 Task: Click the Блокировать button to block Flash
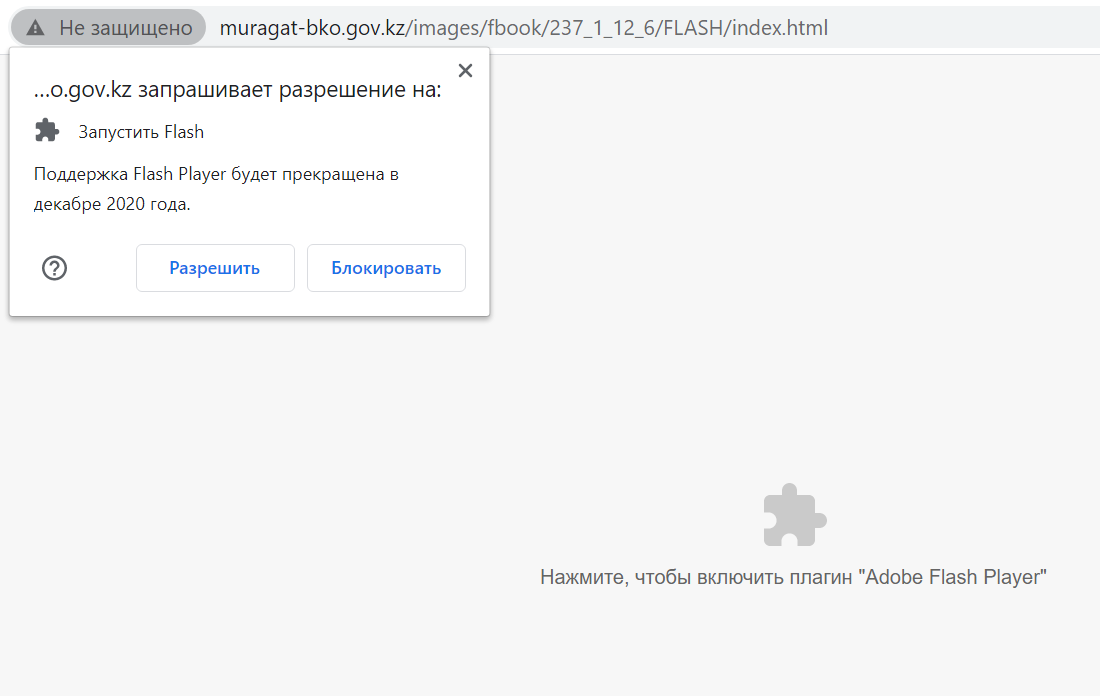(386, 268)
